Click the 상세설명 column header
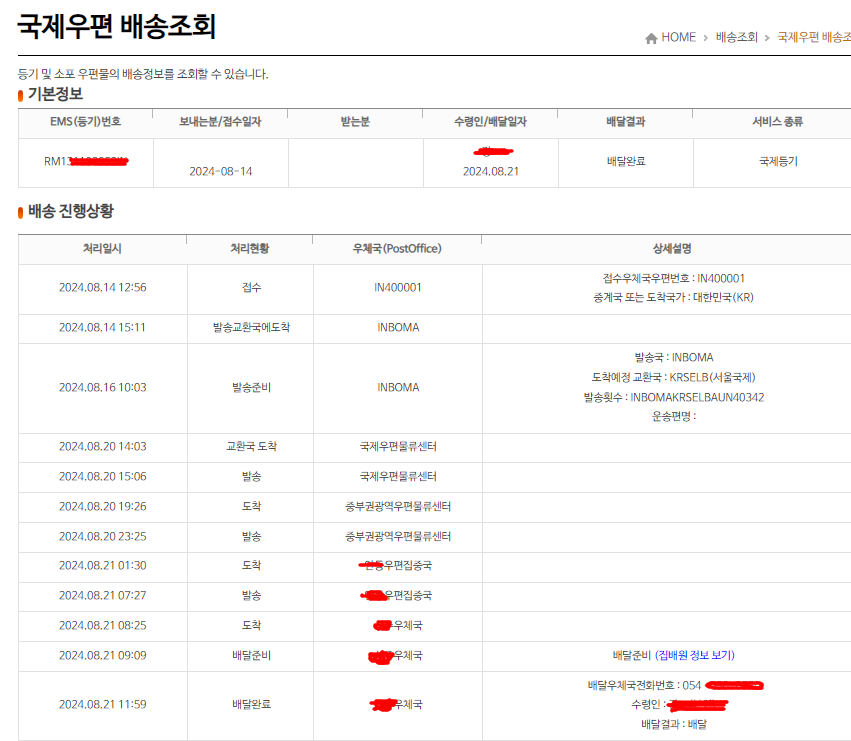851x741 pixels. pyautogui.click(x=666, y=248)
